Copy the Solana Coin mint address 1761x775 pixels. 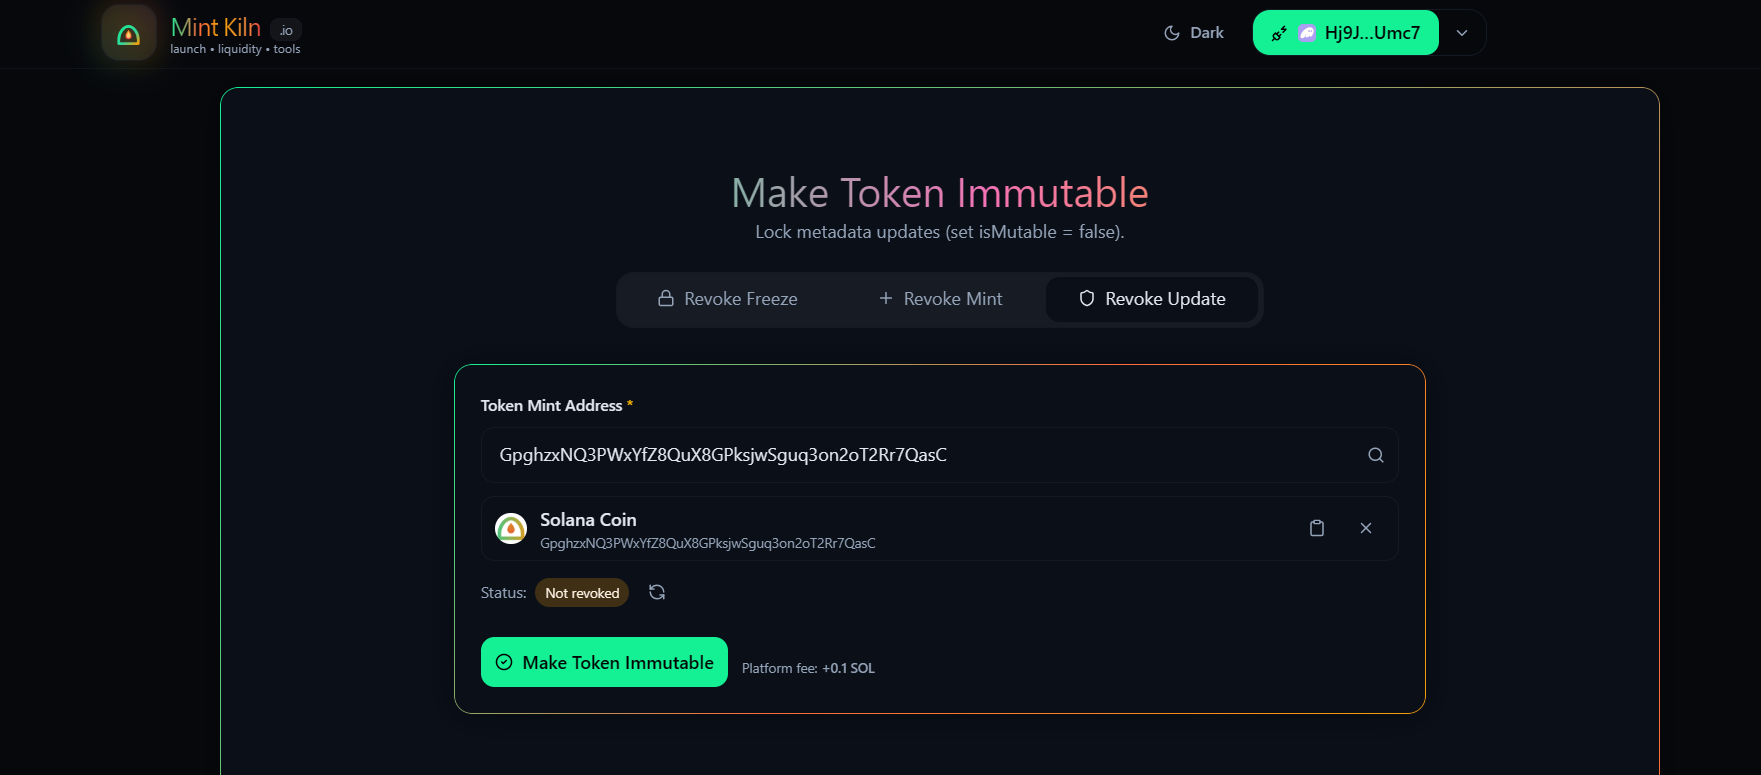pos(1317,528)
